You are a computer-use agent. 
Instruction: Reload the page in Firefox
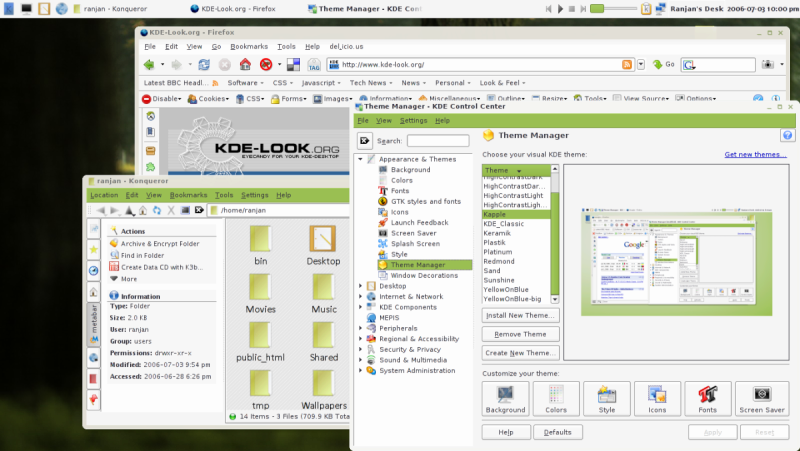(x=204, y=65)
